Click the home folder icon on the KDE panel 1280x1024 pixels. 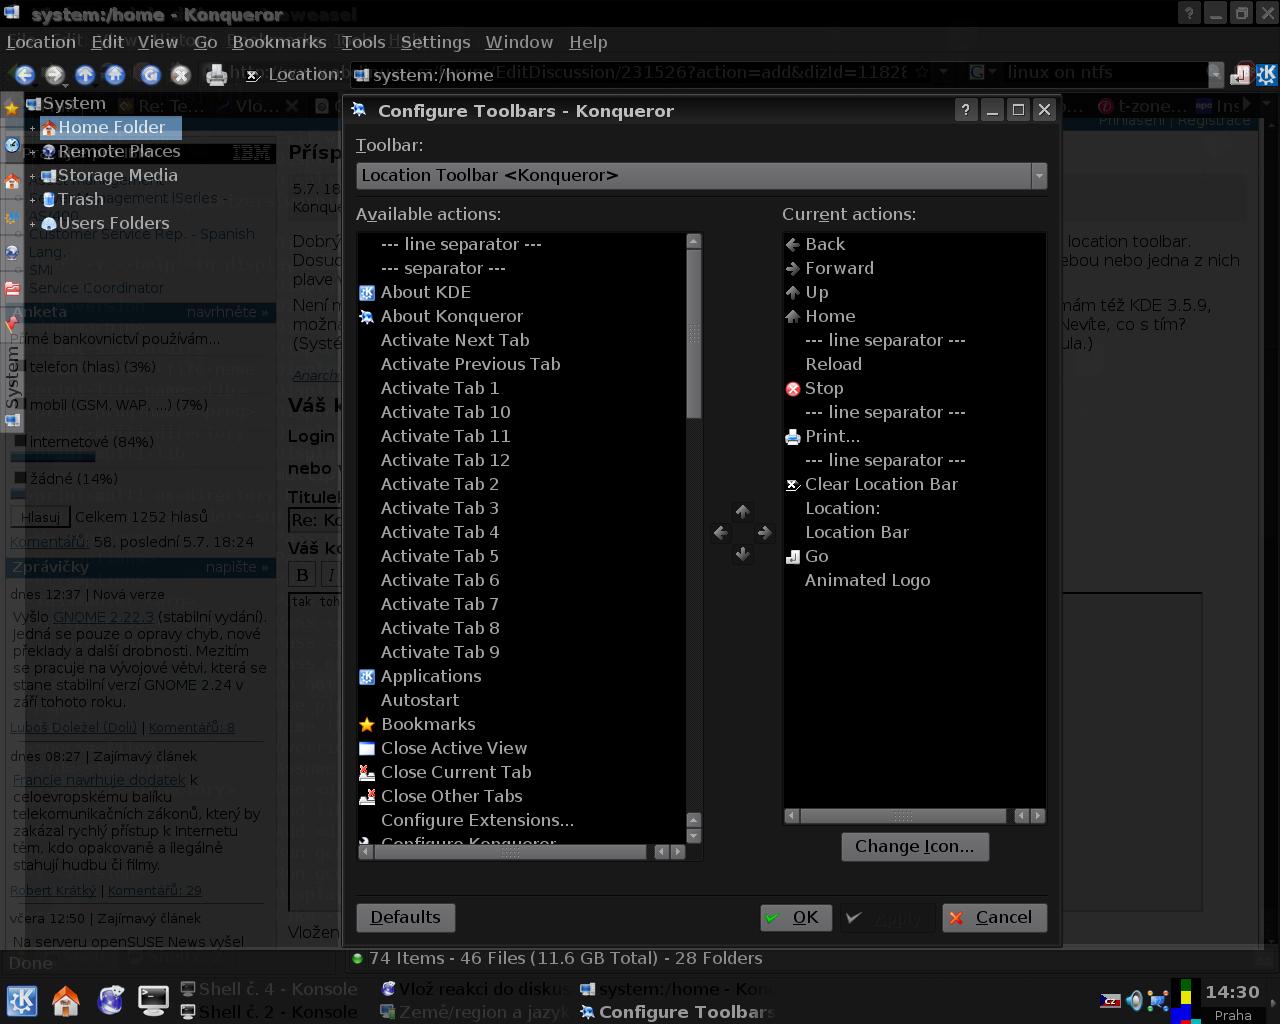[66, 1000]
